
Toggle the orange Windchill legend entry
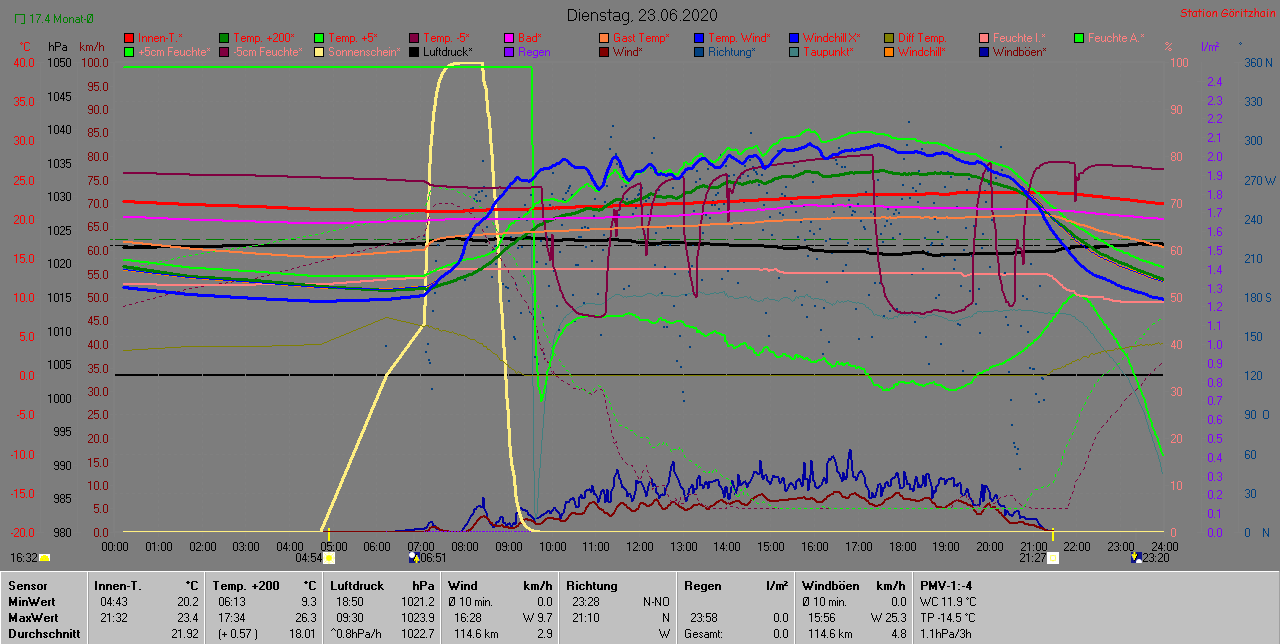[917, 52]
